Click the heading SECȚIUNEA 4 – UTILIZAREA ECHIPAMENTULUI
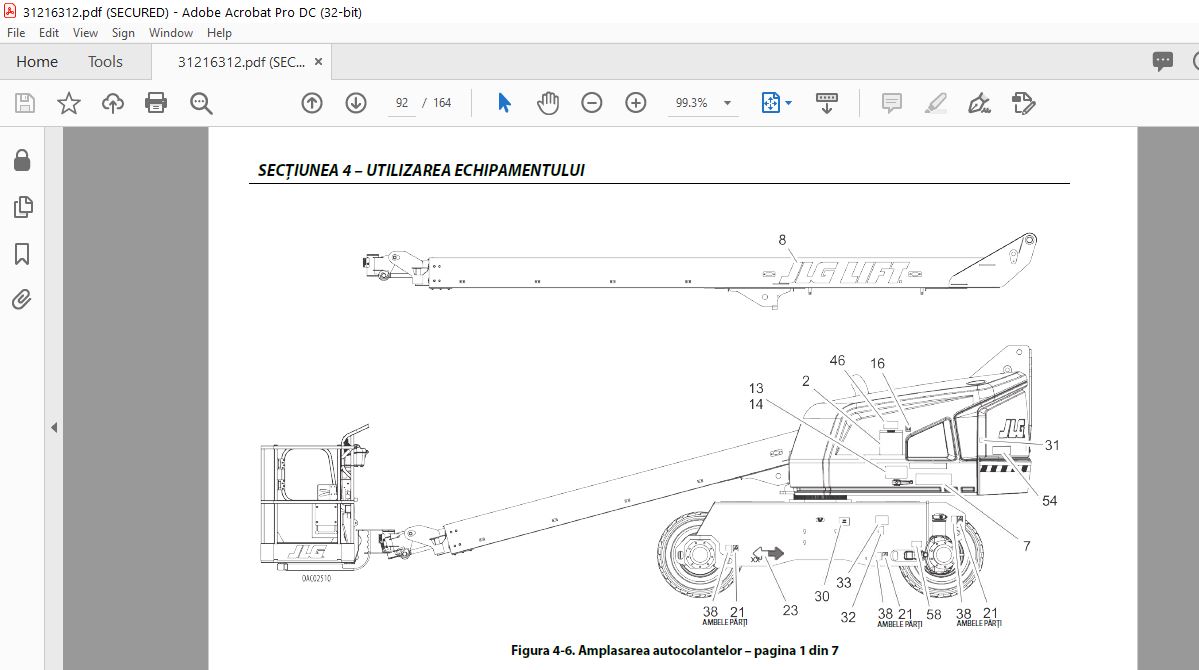 point(421,170)
